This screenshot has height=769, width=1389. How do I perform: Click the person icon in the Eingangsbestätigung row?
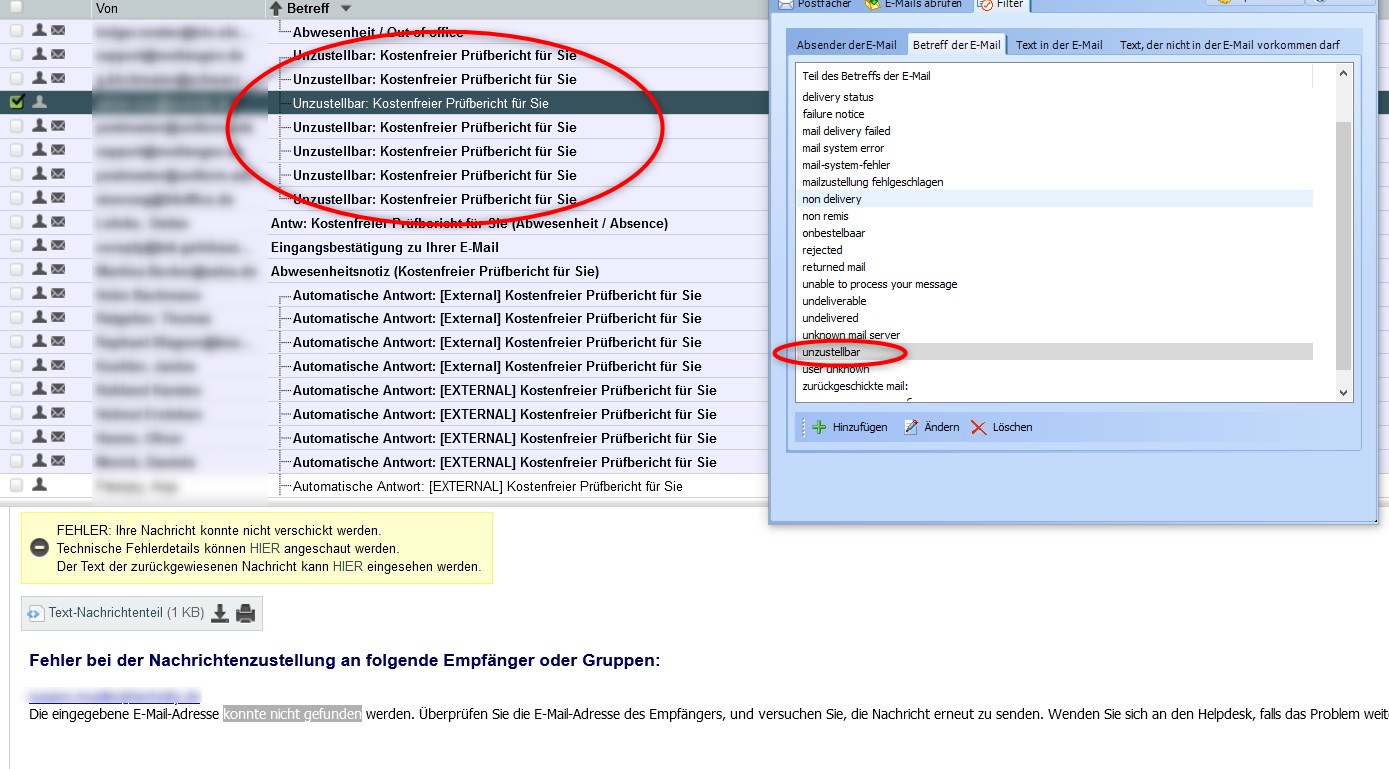pyautogui.click(x=39, y=246)
